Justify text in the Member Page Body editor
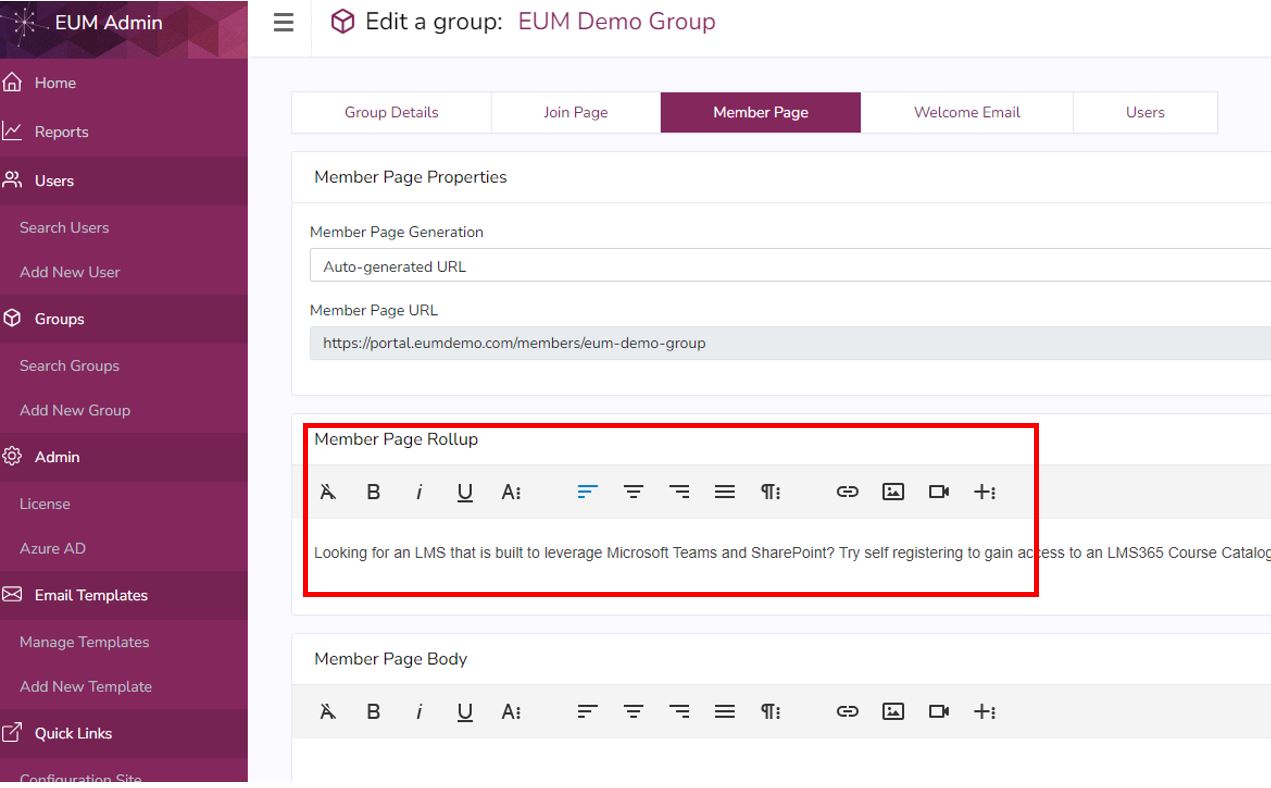 point(725,711)
